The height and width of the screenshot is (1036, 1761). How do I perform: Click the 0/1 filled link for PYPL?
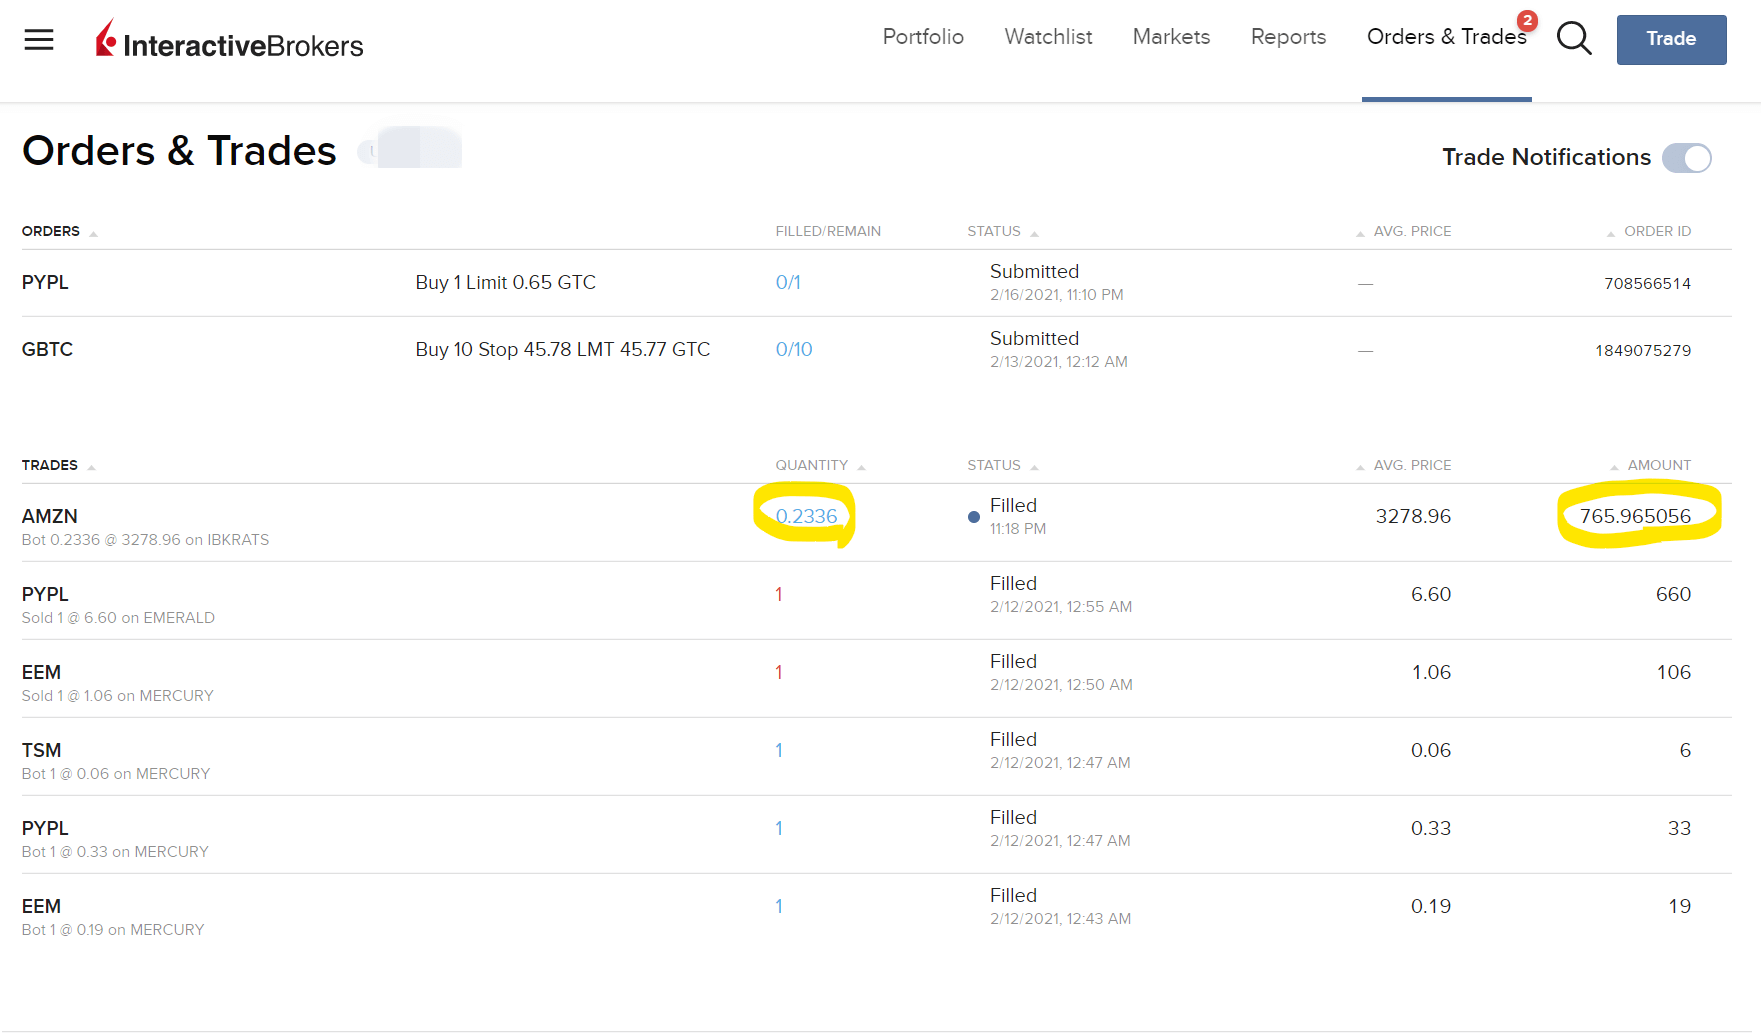click(x=788, y=283)
